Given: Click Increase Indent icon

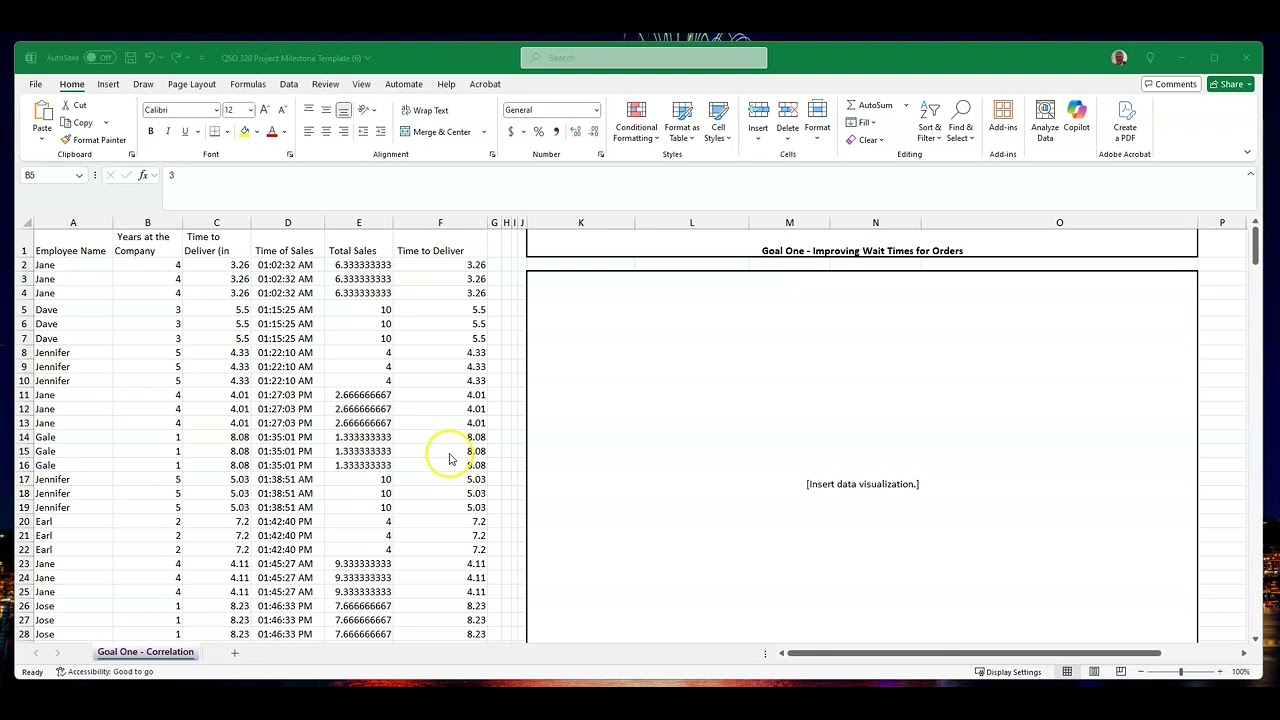Looking at the screenshot, I should [x=381, y=132].
